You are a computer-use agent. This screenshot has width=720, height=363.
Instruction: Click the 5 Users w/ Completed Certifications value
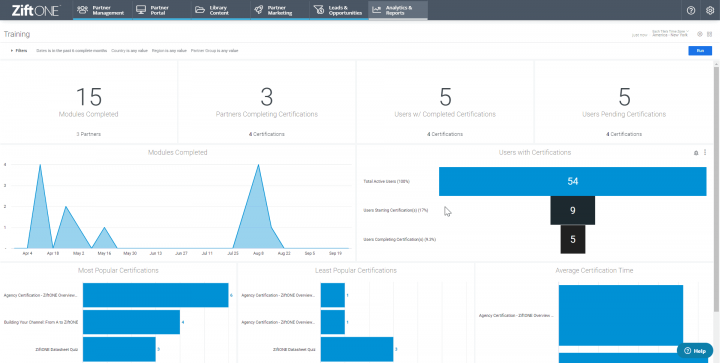point(445,97)
